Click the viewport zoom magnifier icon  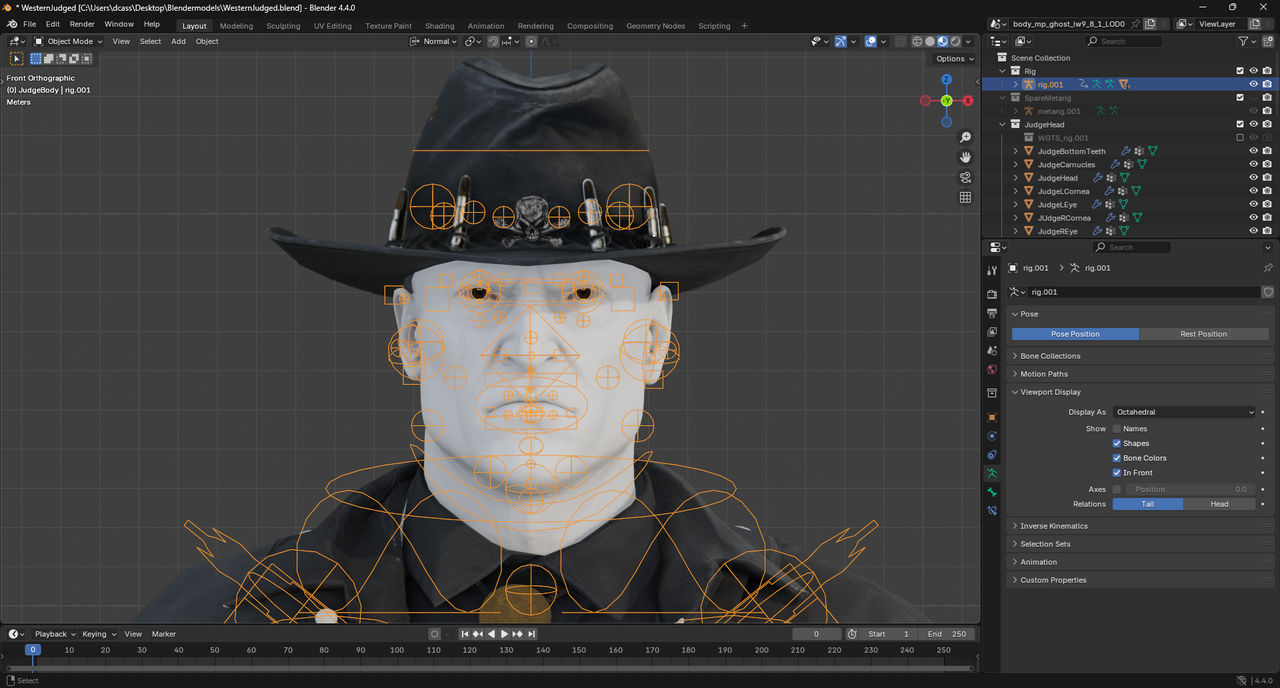coord(965,137)
